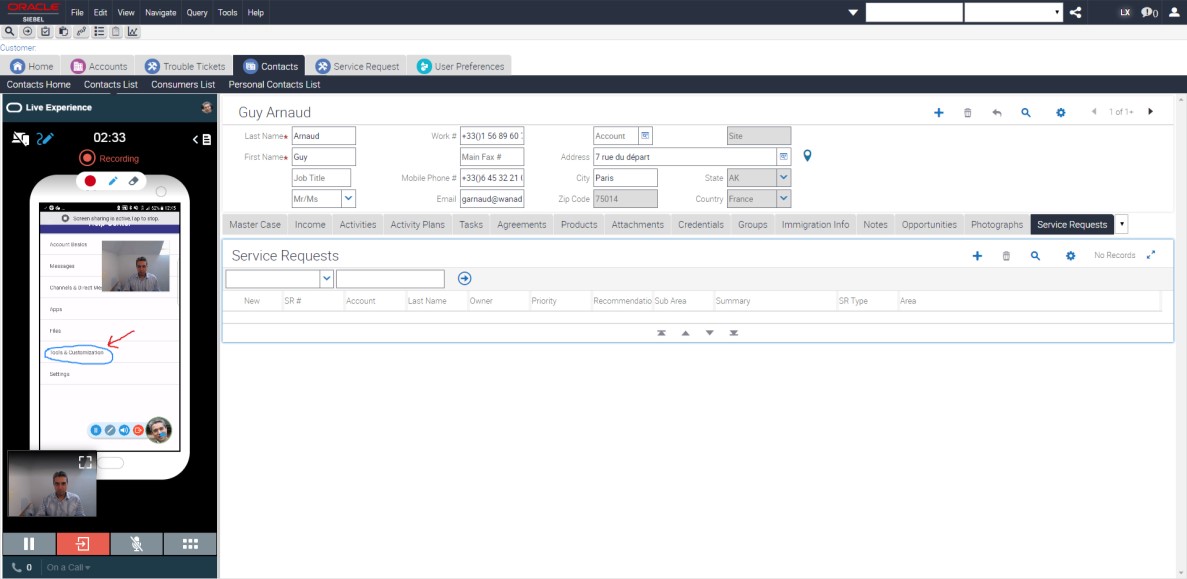
Task: Open the Account picker icon
Action: coord(645,135)
